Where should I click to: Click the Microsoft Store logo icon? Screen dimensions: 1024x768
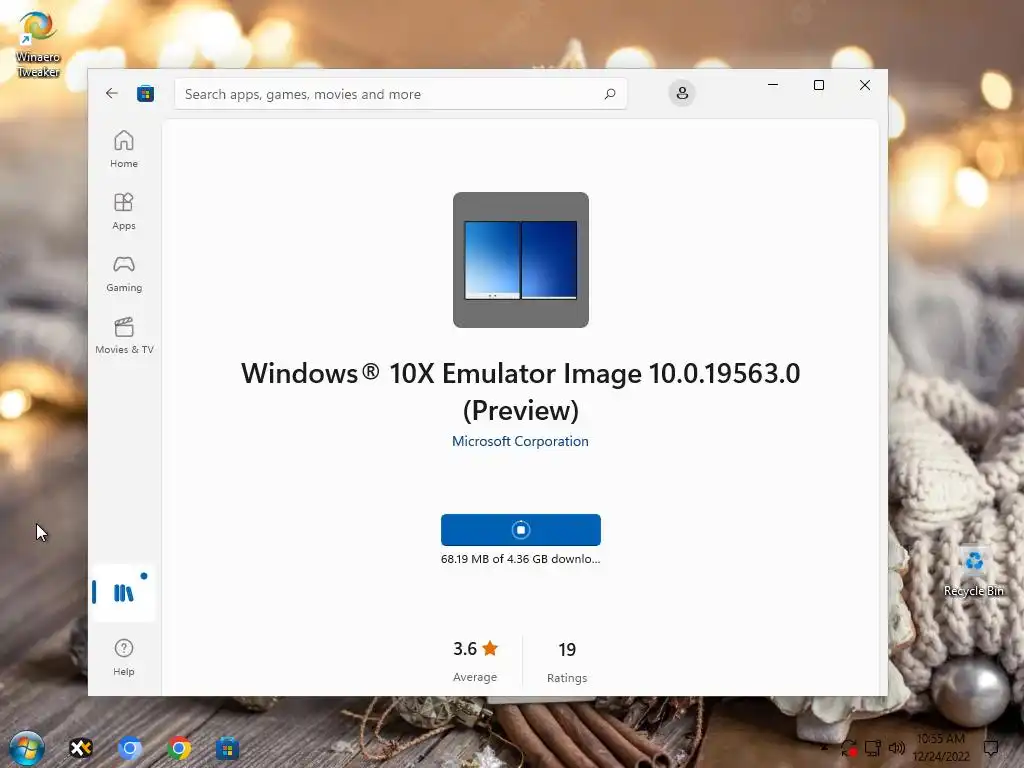[x=146, y=93]
